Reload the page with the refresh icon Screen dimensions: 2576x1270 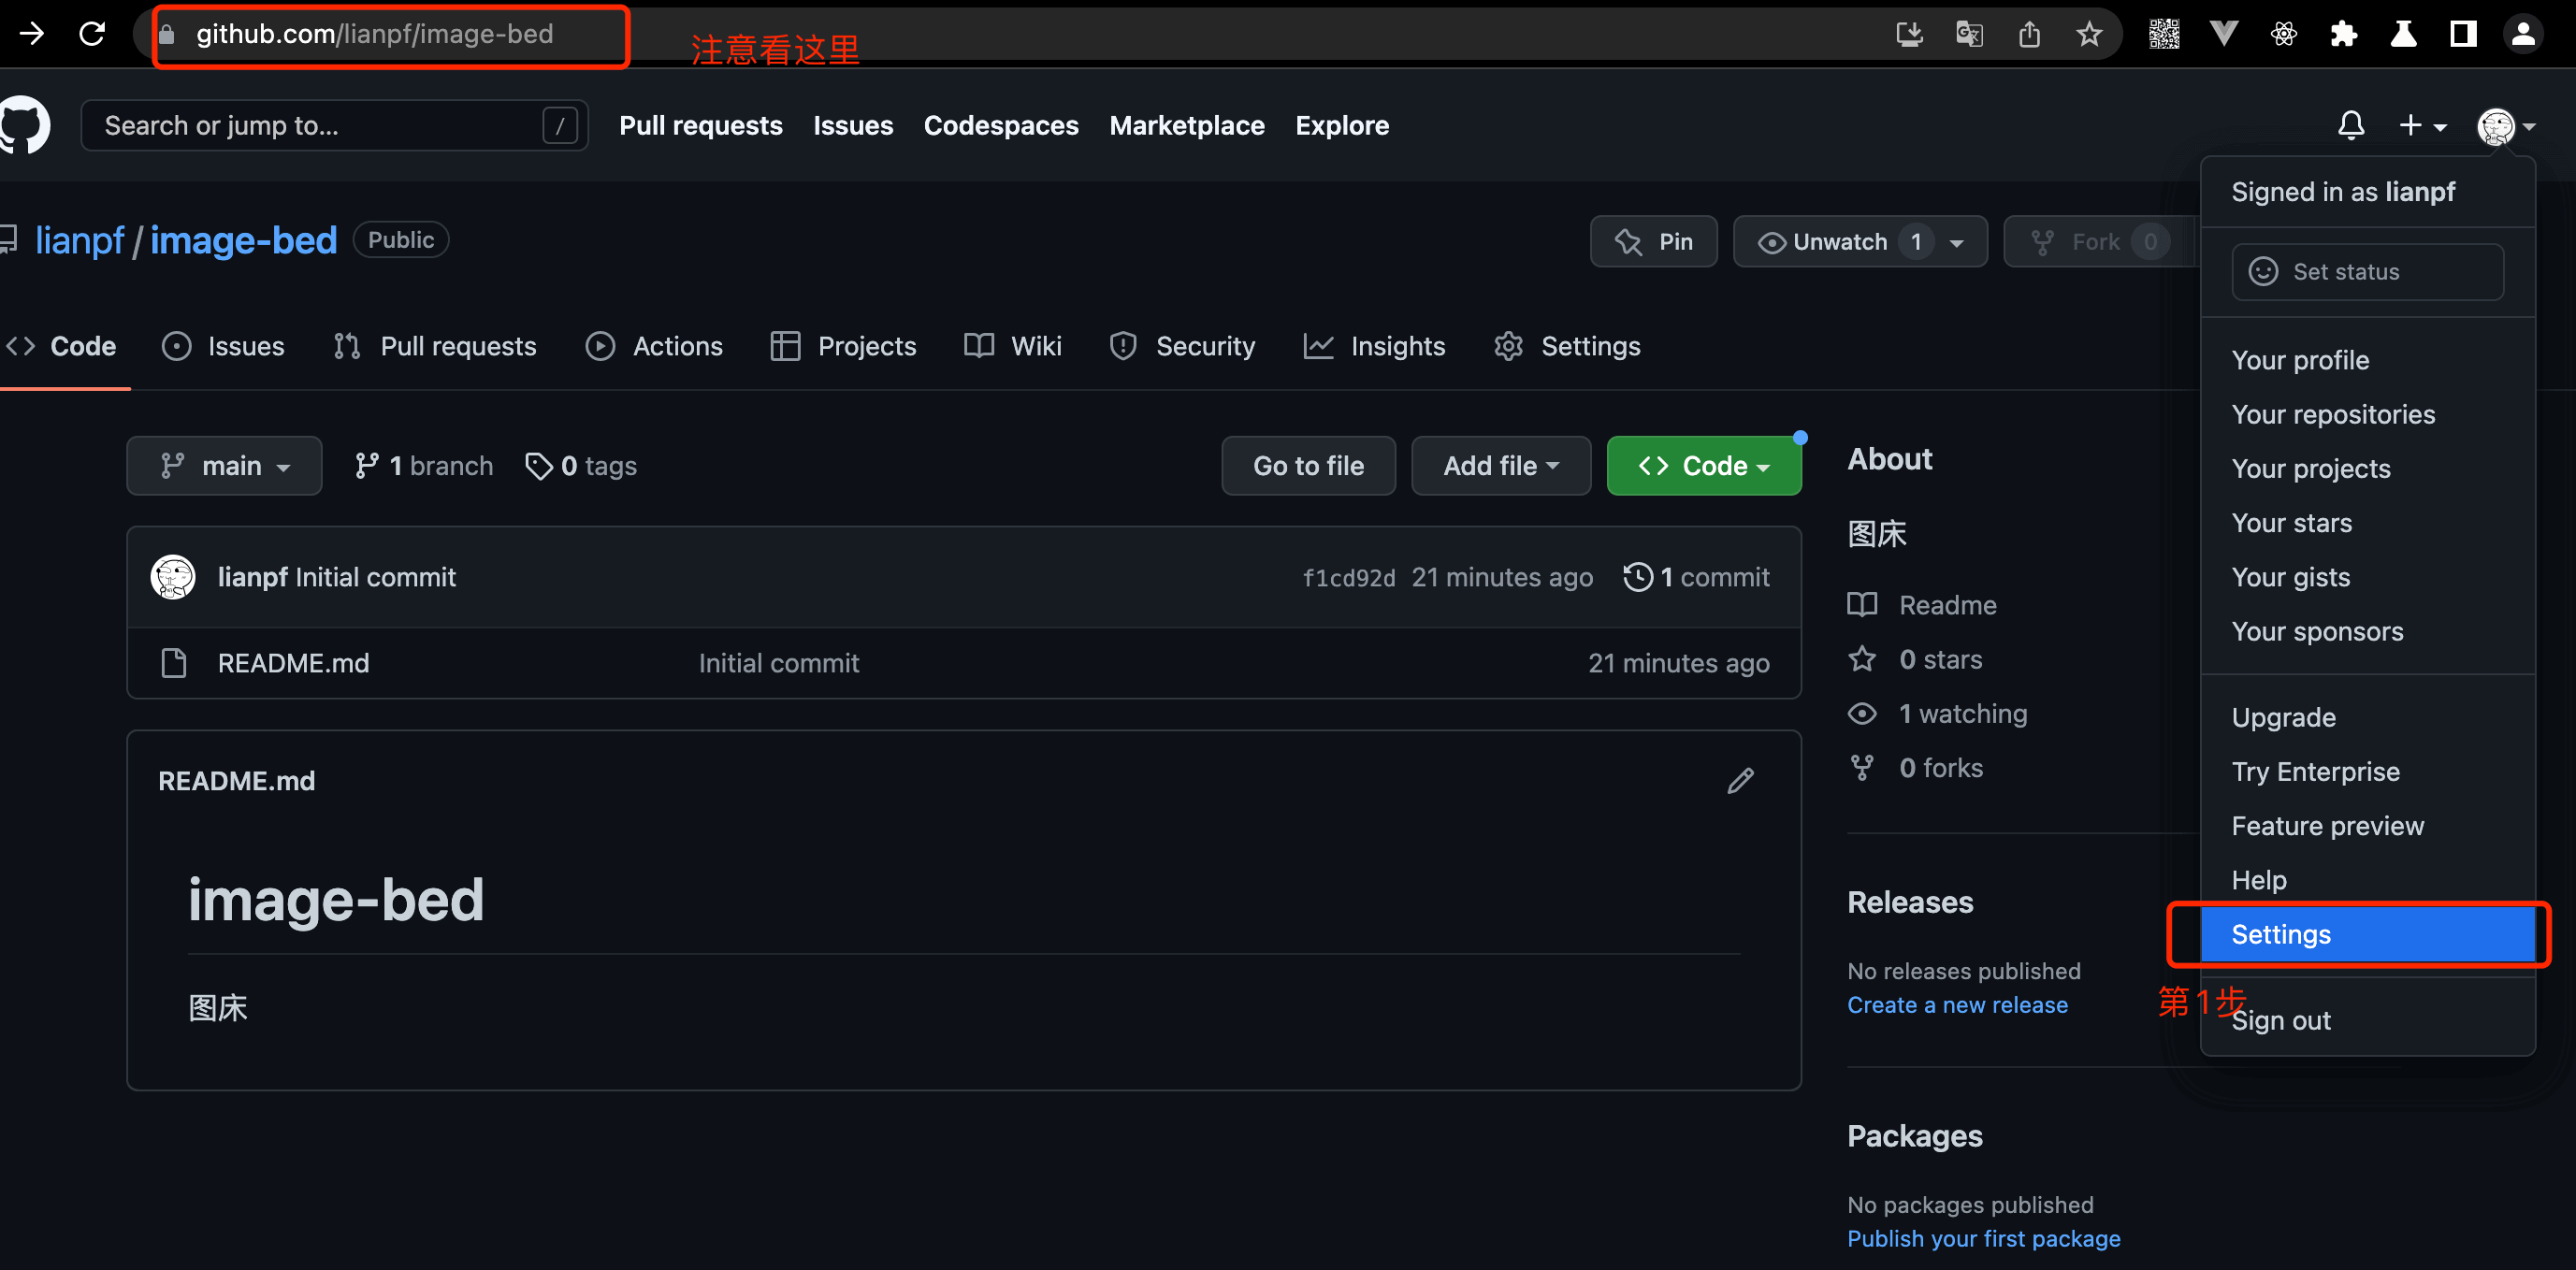(92, 34)
